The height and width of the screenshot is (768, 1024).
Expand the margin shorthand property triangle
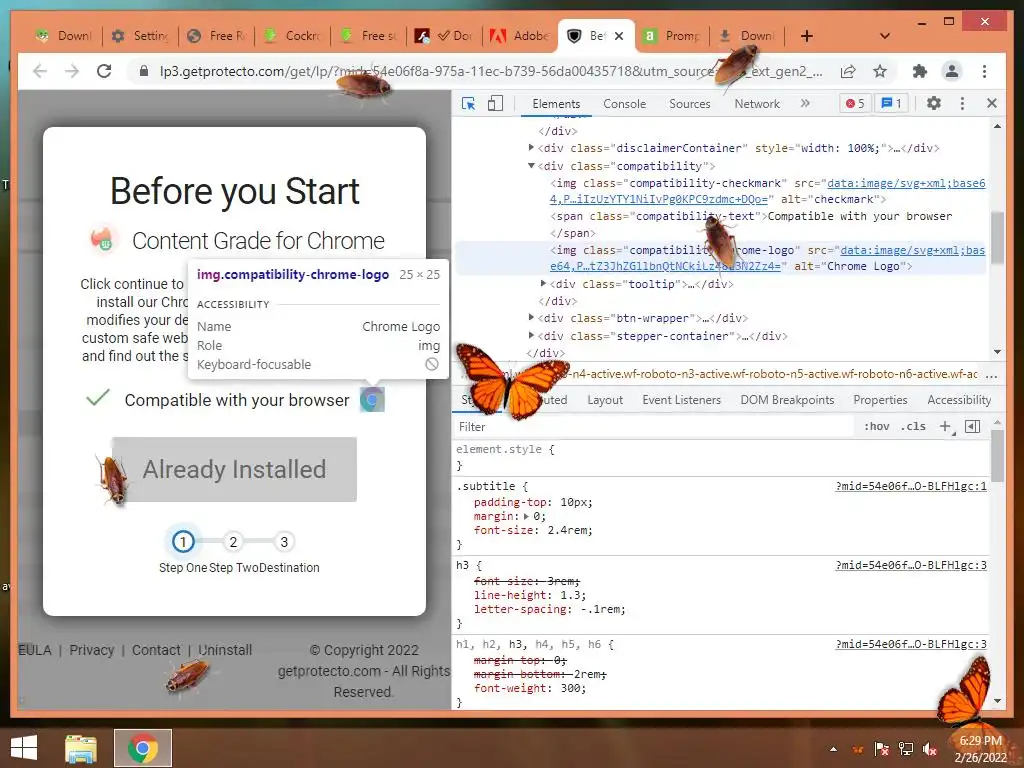pyautogui.click(x=526, y=517)
